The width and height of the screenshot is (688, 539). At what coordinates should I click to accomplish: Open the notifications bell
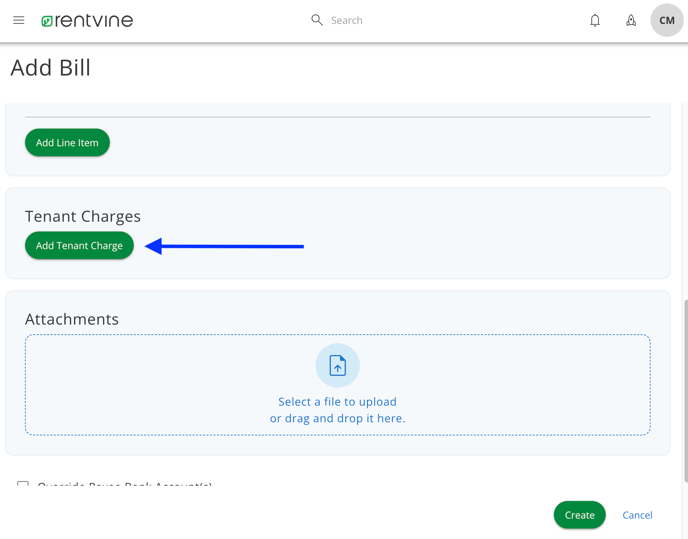[x=595, y=20]
